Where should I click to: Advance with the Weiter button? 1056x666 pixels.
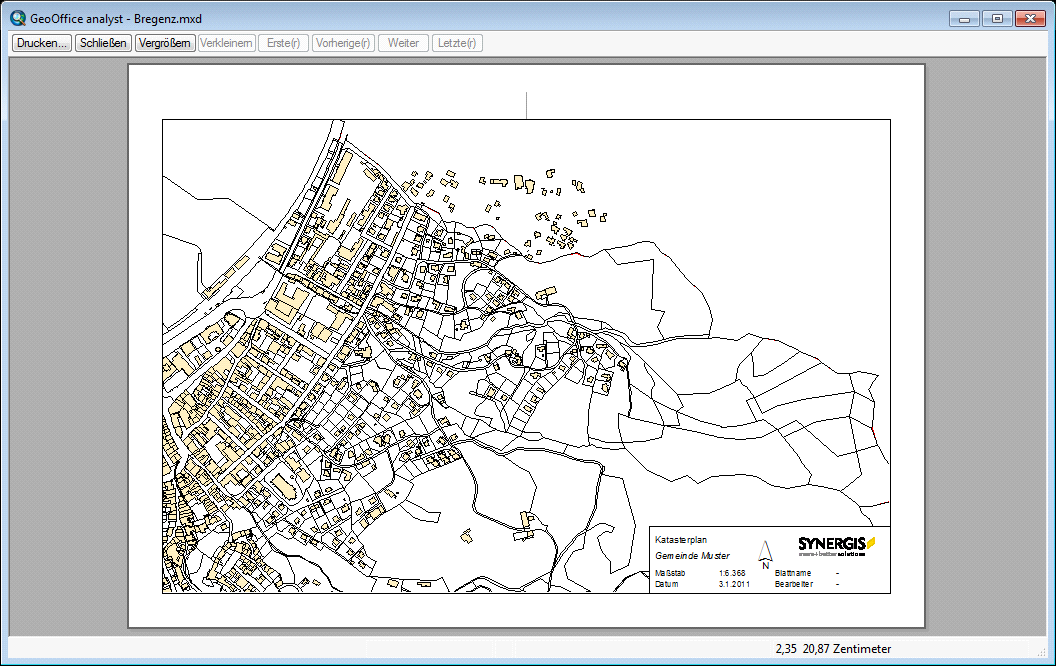[403, 43]
